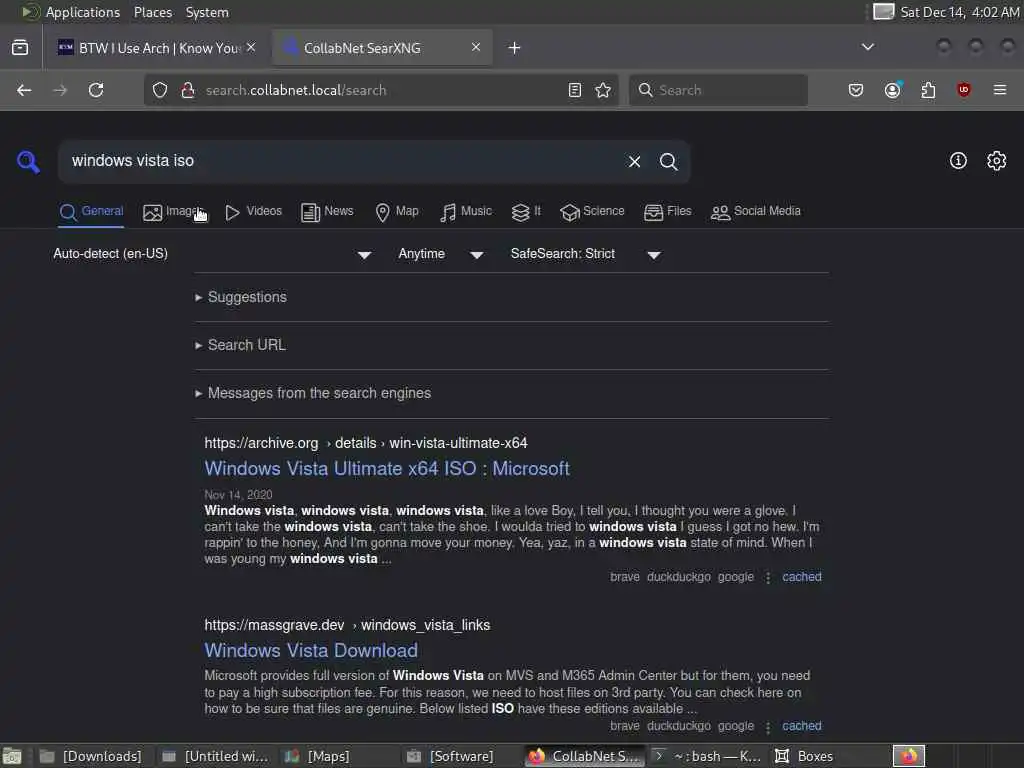
Task: Open the About info icon
Action: 958,161
